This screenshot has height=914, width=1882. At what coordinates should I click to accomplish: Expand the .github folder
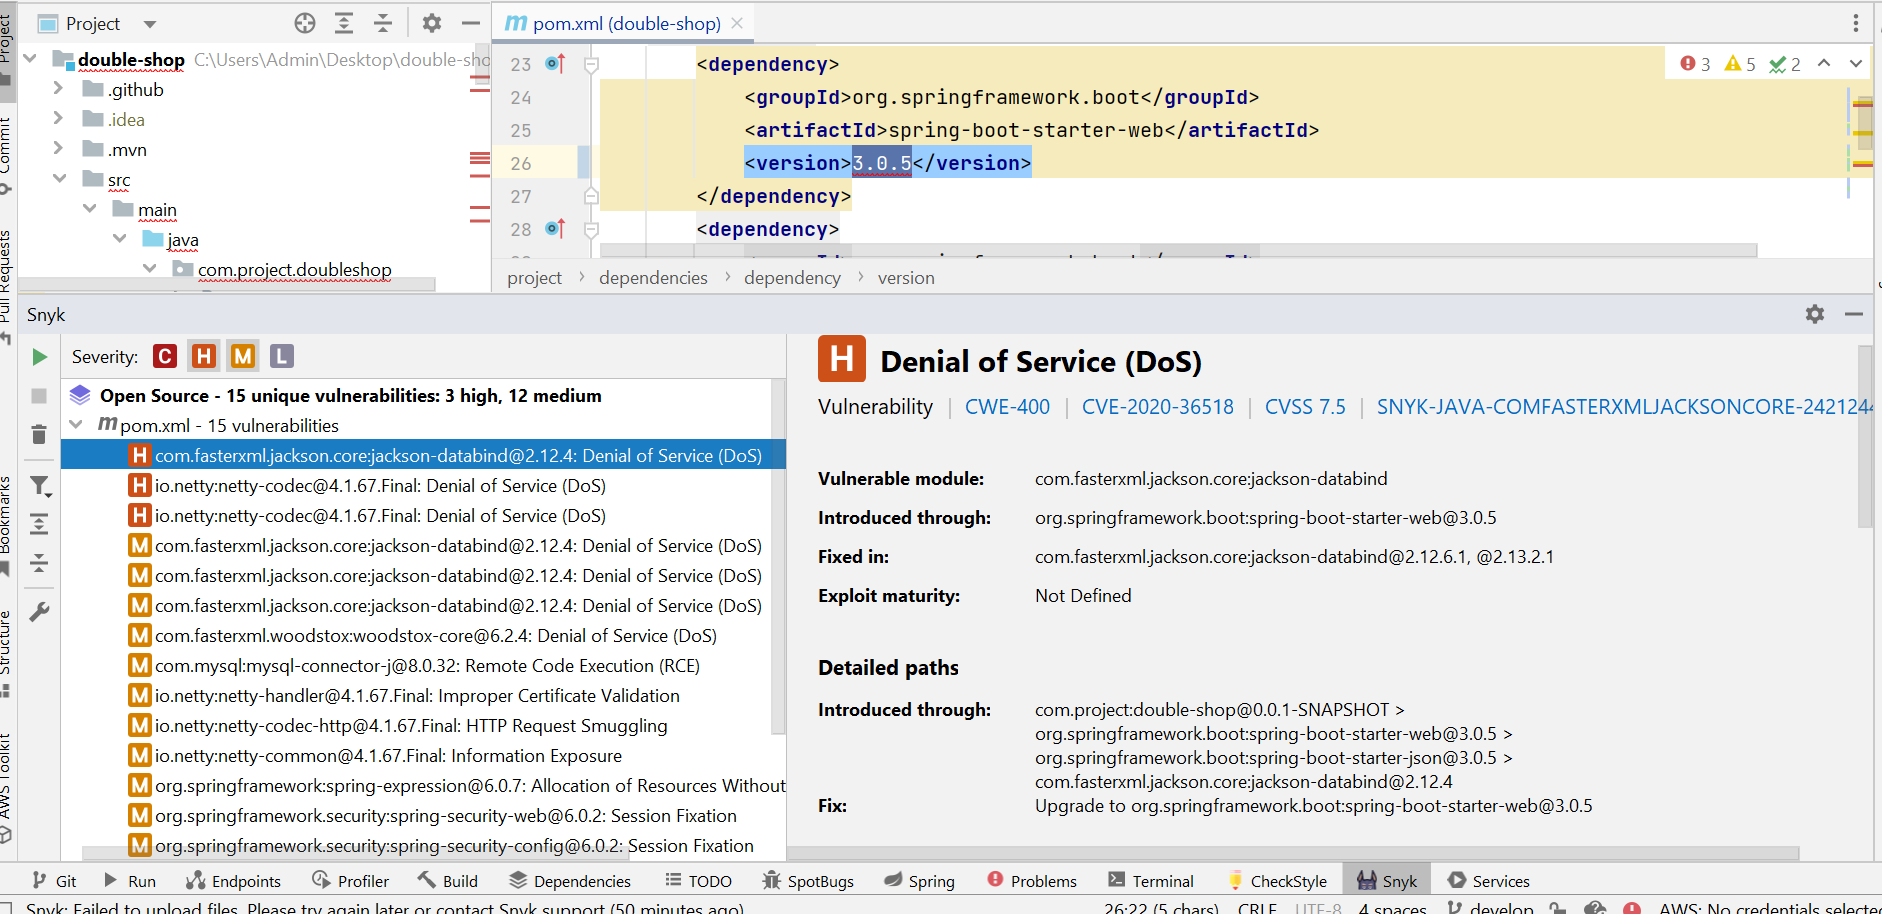click(58, 88)
